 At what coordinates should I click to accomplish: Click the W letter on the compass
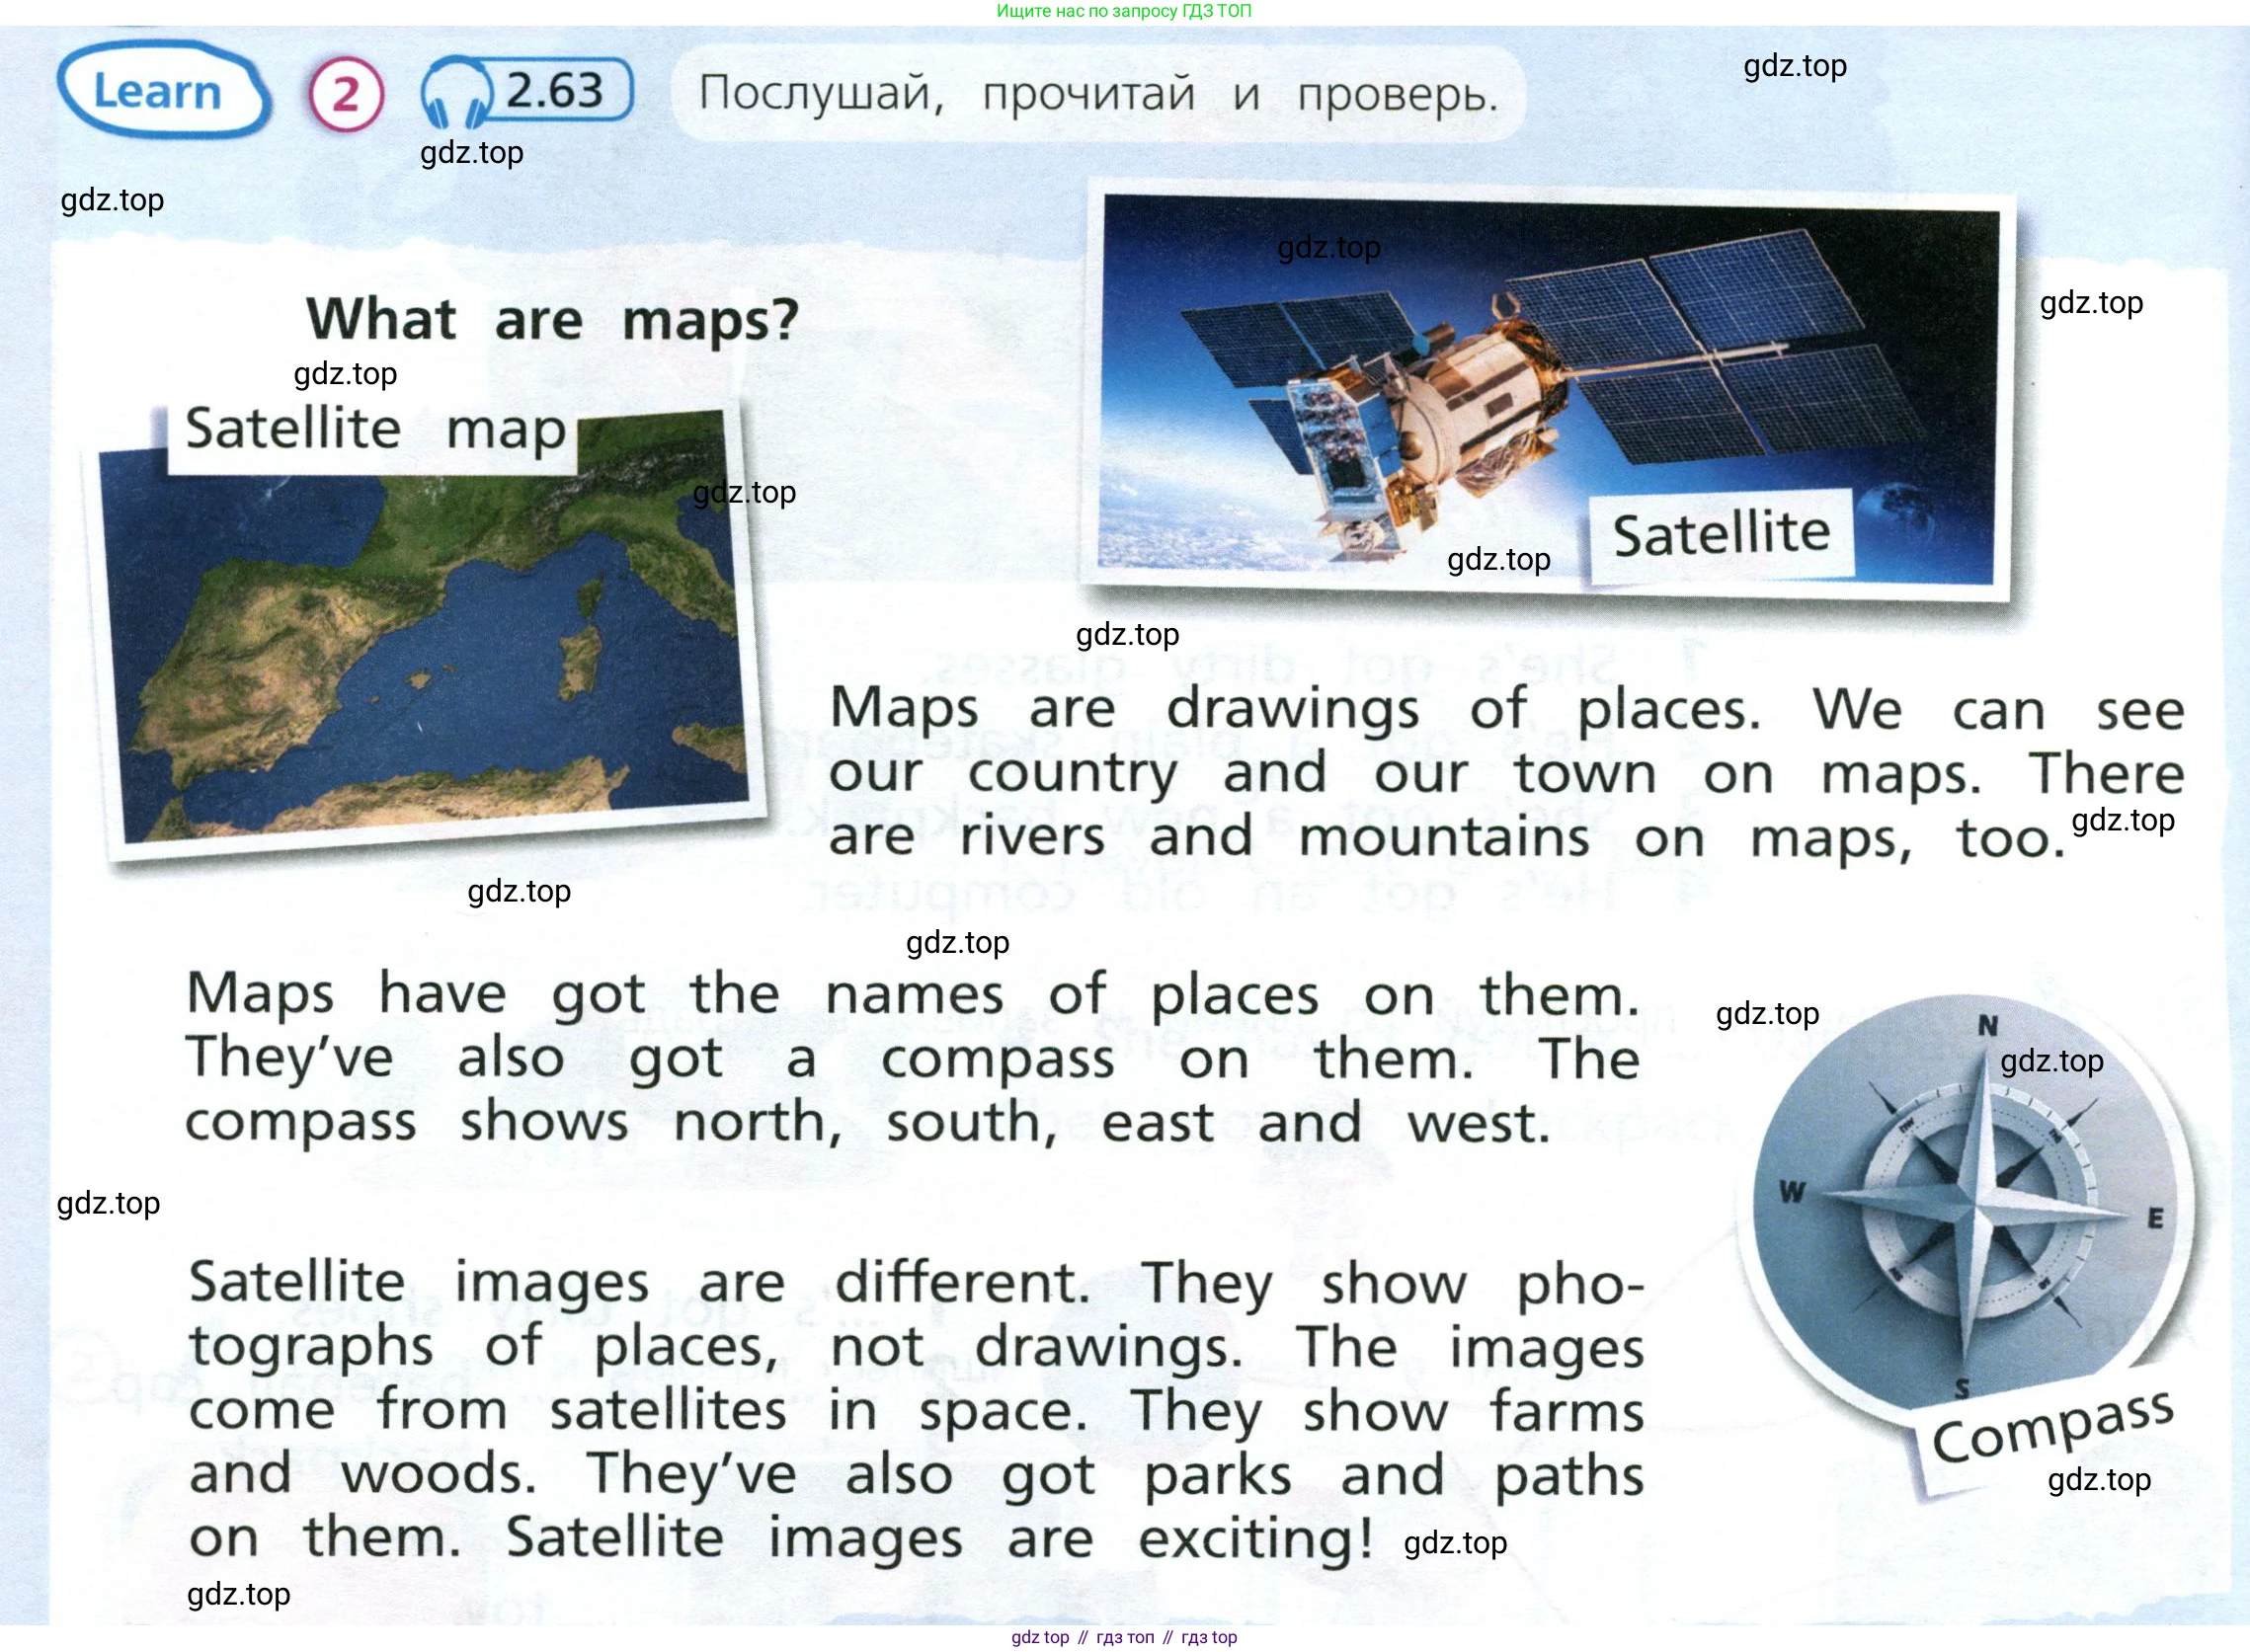tap(1792, 1192)
